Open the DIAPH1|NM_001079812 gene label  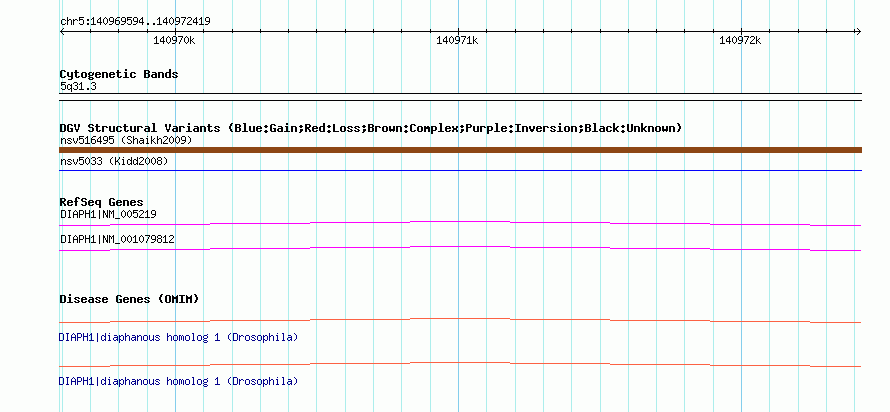coord(117,239)
